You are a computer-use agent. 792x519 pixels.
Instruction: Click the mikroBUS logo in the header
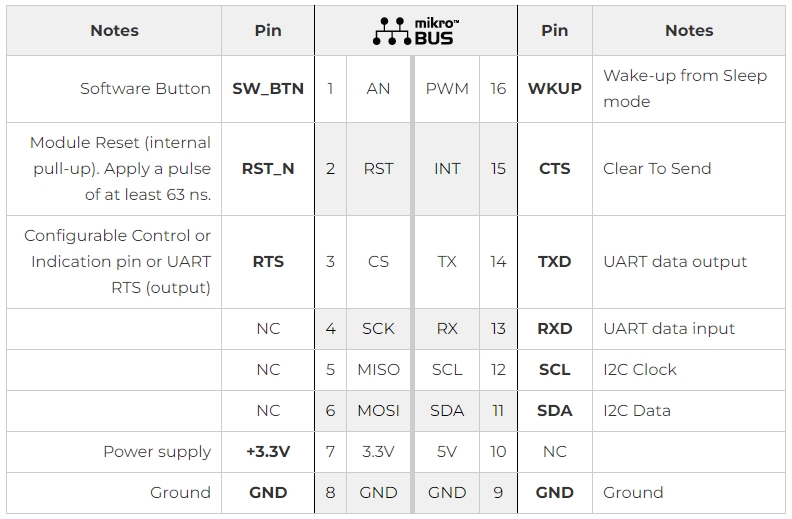pyautogui.click(x=415, y=31)
